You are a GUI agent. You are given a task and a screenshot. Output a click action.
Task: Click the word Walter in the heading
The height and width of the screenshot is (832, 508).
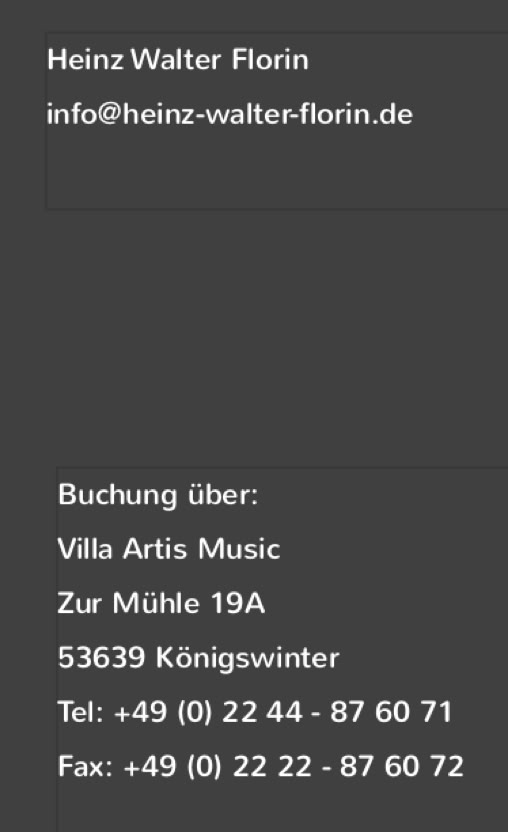pyautogui.click(x=176, y=59)
